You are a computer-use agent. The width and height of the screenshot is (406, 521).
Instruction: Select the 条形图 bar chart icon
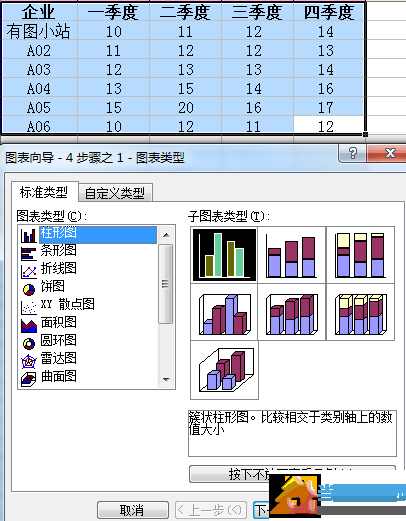[29, 254]
